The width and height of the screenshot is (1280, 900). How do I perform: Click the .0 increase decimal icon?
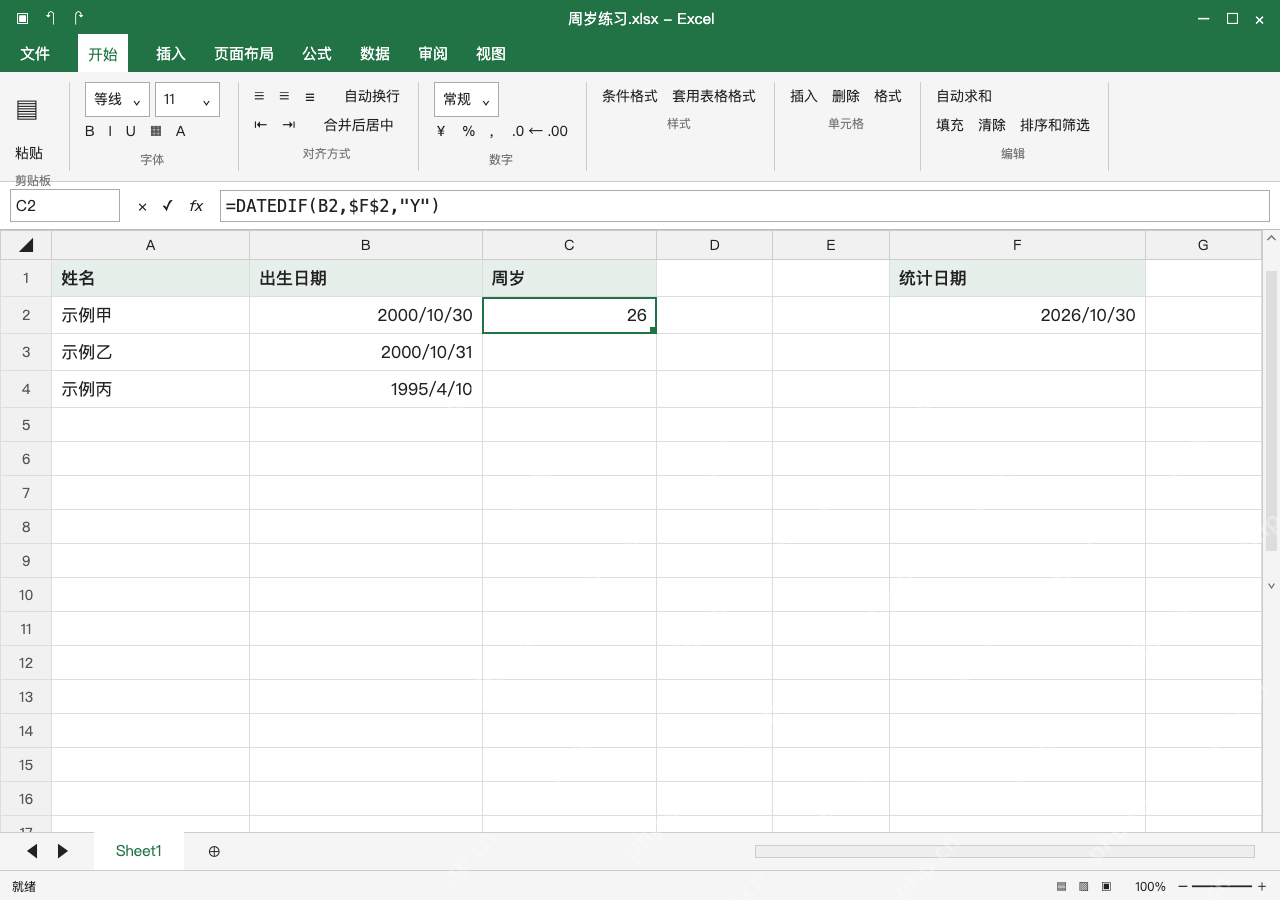[517, 131]
